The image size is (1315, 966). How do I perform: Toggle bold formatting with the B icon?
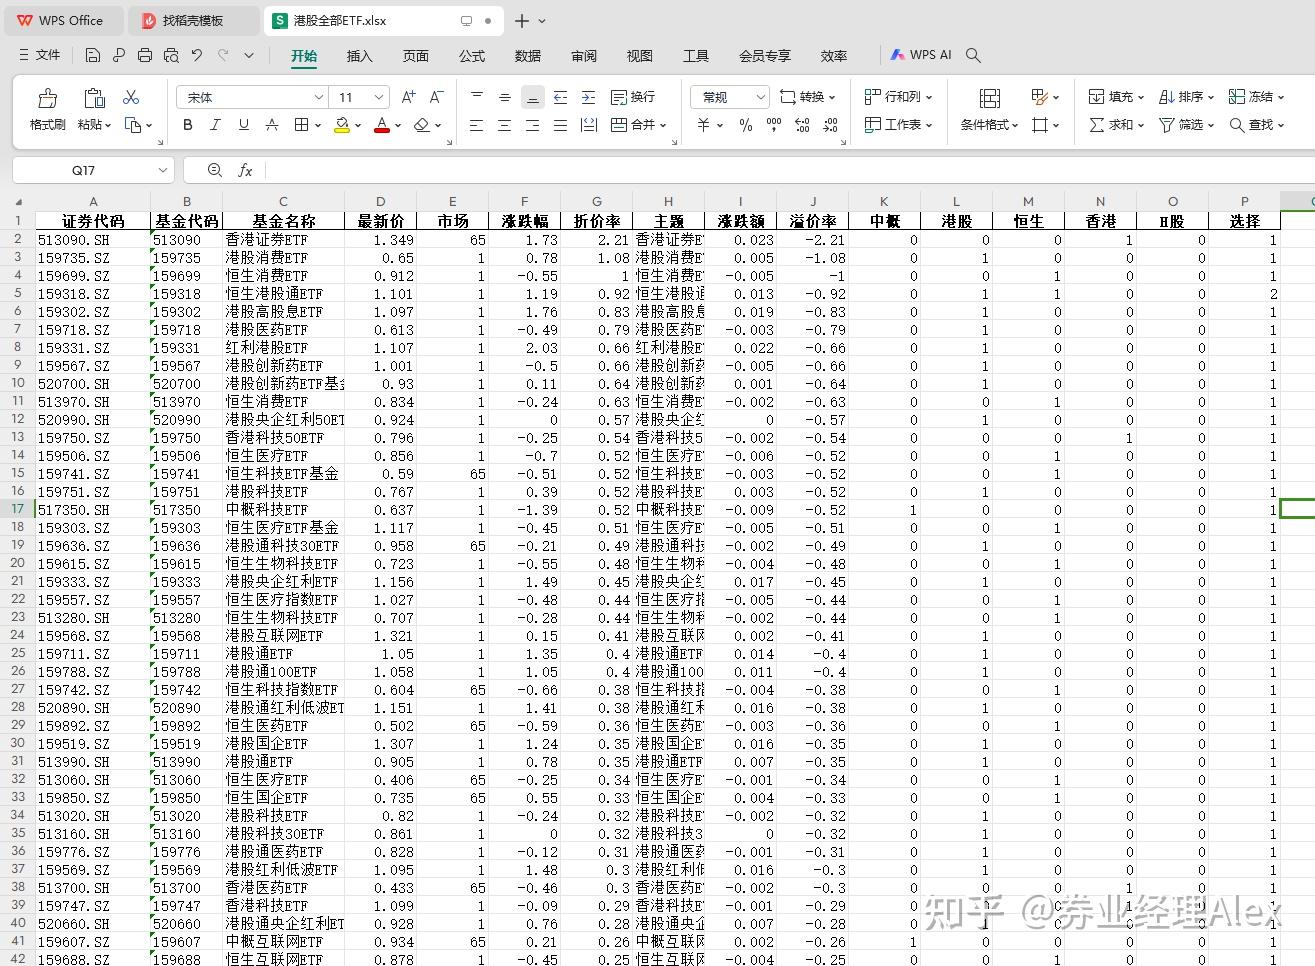(187, 125)
